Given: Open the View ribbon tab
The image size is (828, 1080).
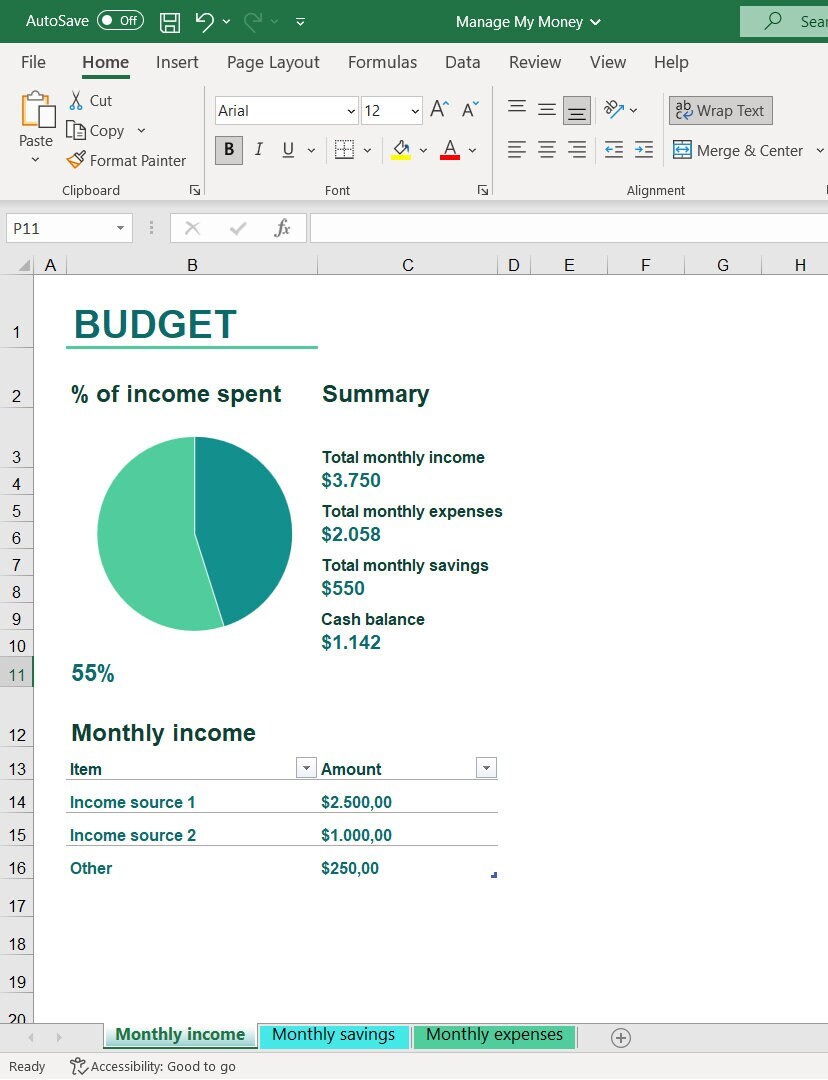Looking at the screenshot, I should click(x=608, y=62).
